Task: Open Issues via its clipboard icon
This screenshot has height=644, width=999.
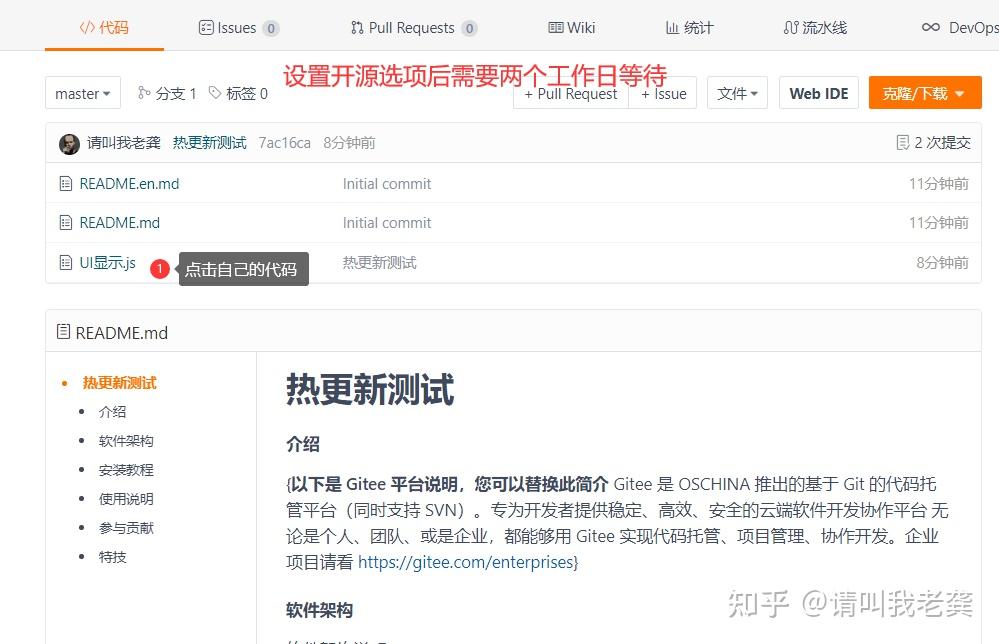Action: point(206,28)
